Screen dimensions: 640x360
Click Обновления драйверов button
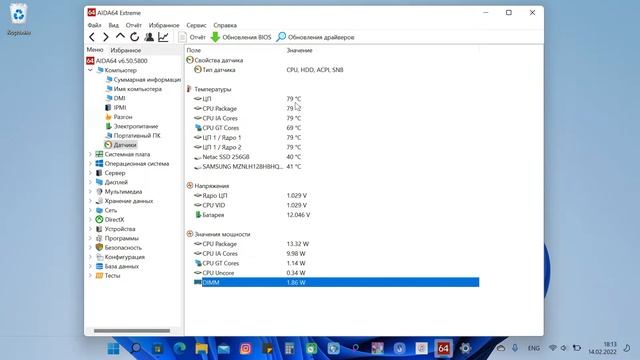coord(315,37)
